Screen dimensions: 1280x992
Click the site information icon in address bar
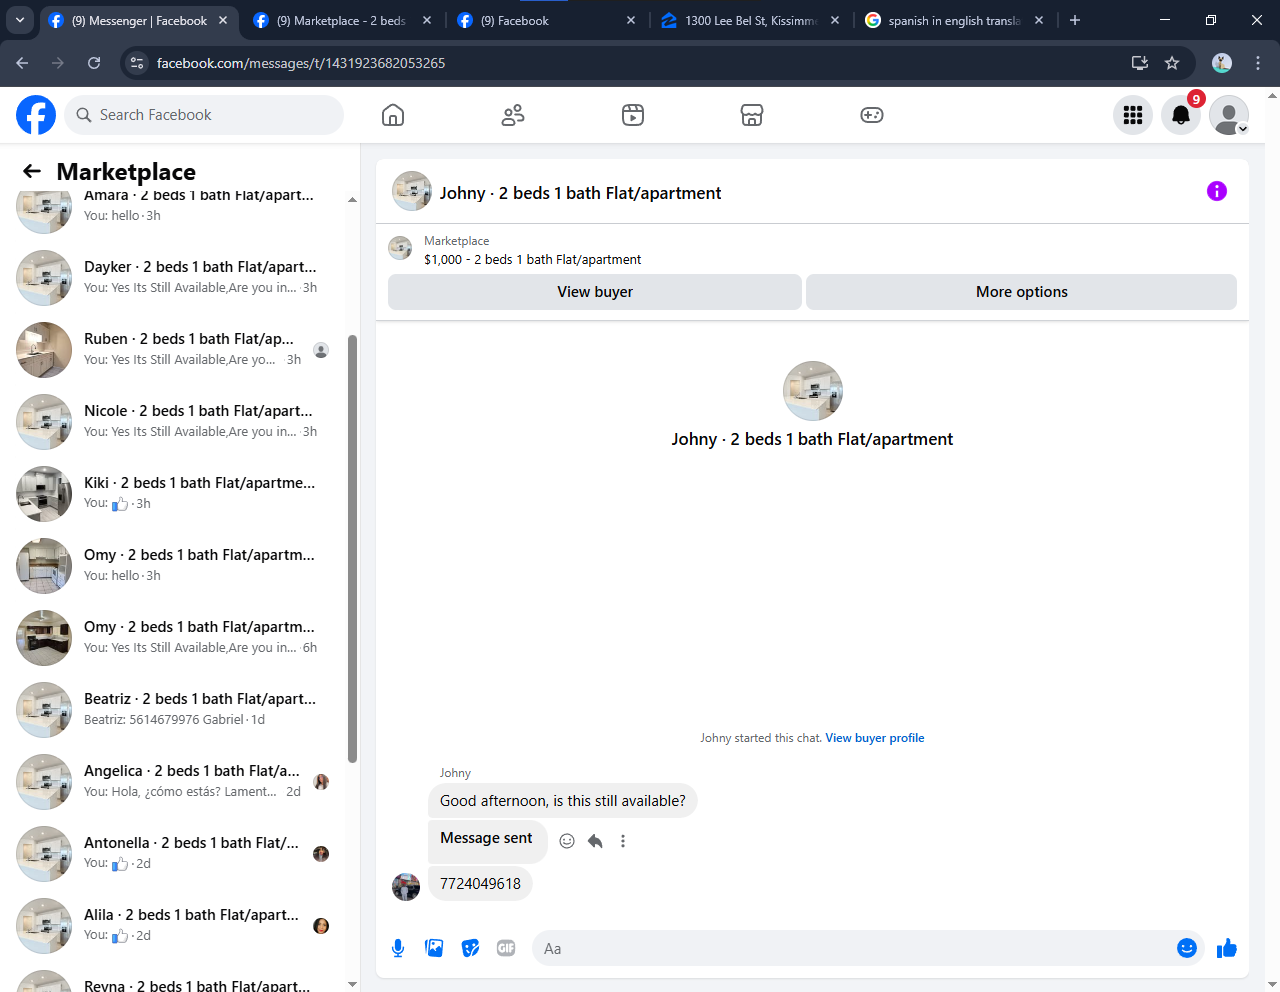pyautogui.click(x=137, y=63)
